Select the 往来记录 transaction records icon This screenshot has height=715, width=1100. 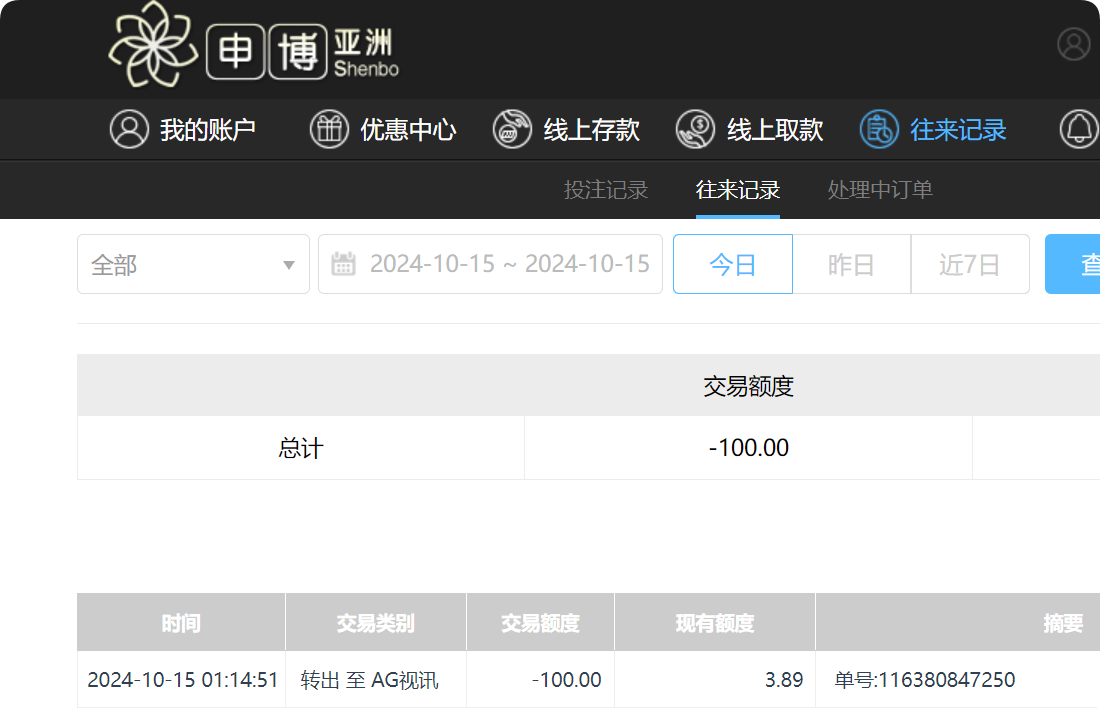[x=879, y=129]
